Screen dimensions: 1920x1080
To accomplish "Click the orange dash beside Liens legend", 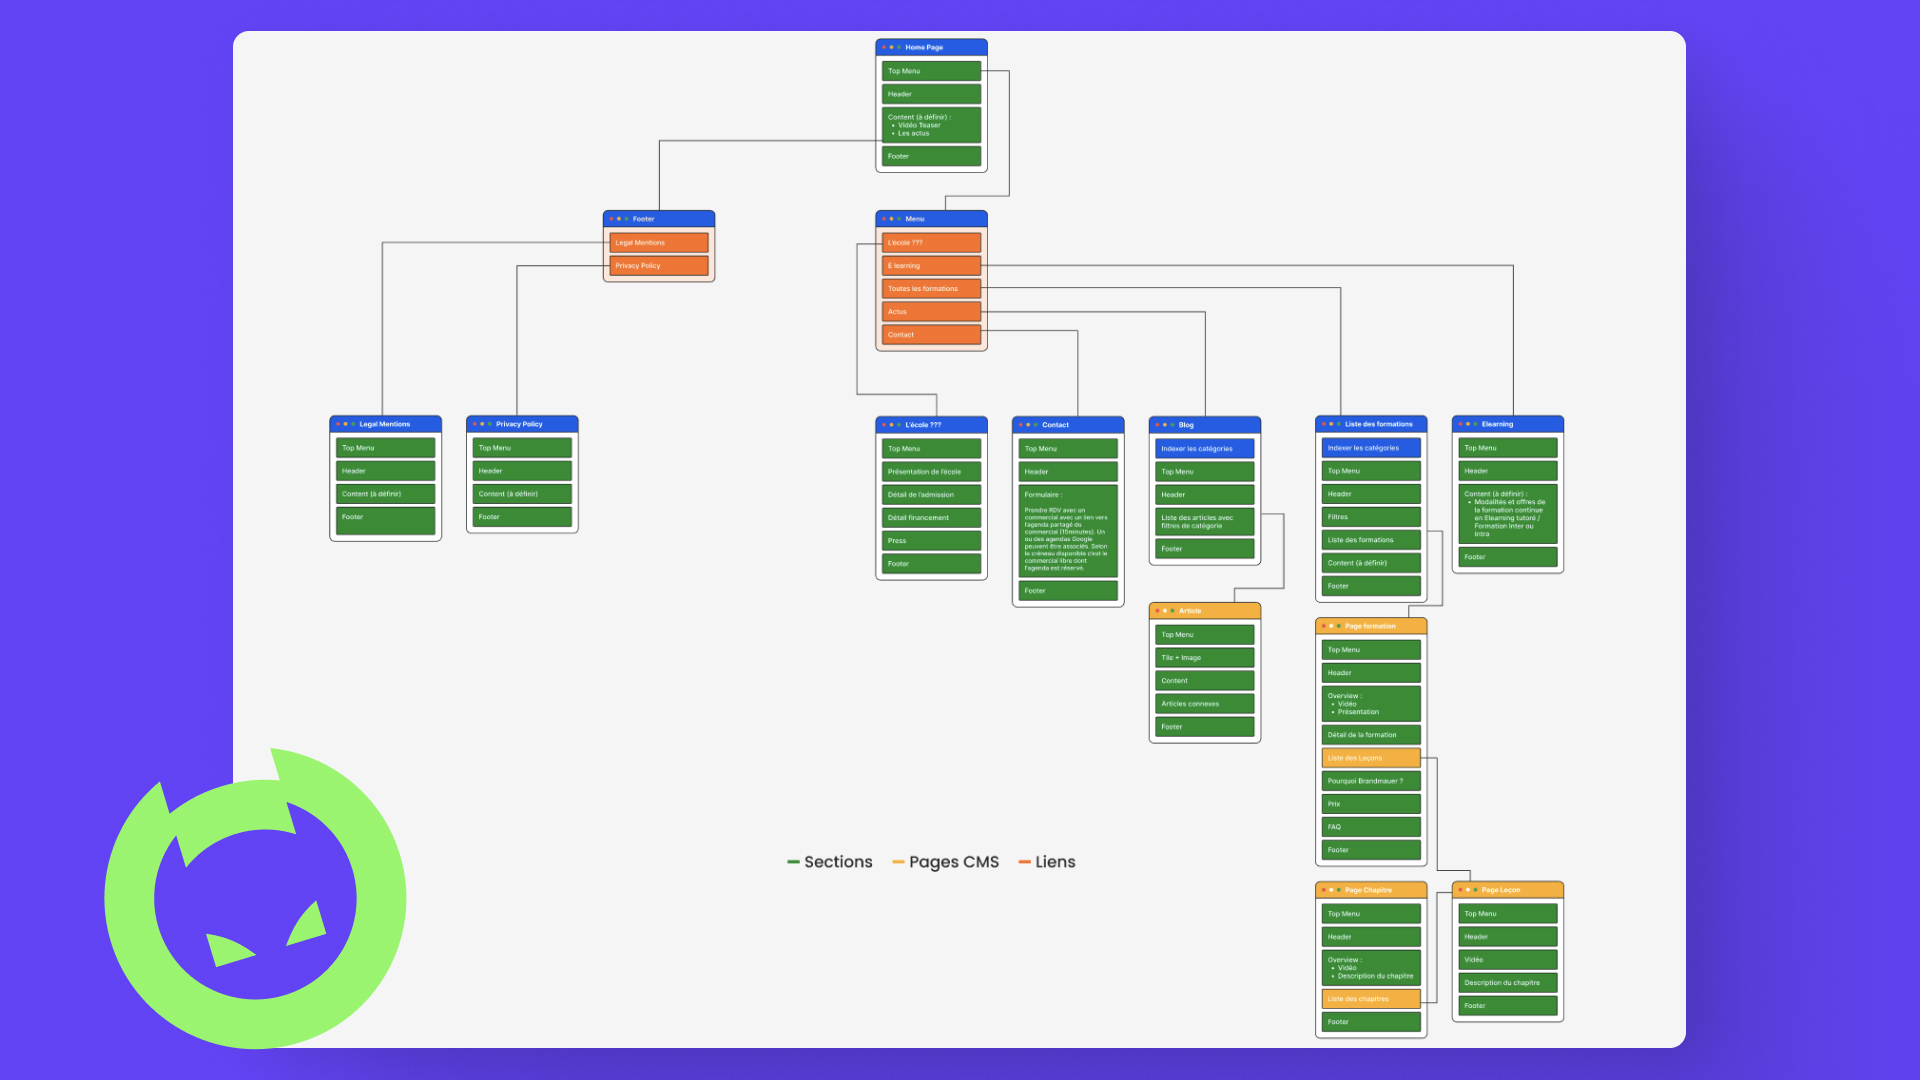I will [x=1024, y=862].
